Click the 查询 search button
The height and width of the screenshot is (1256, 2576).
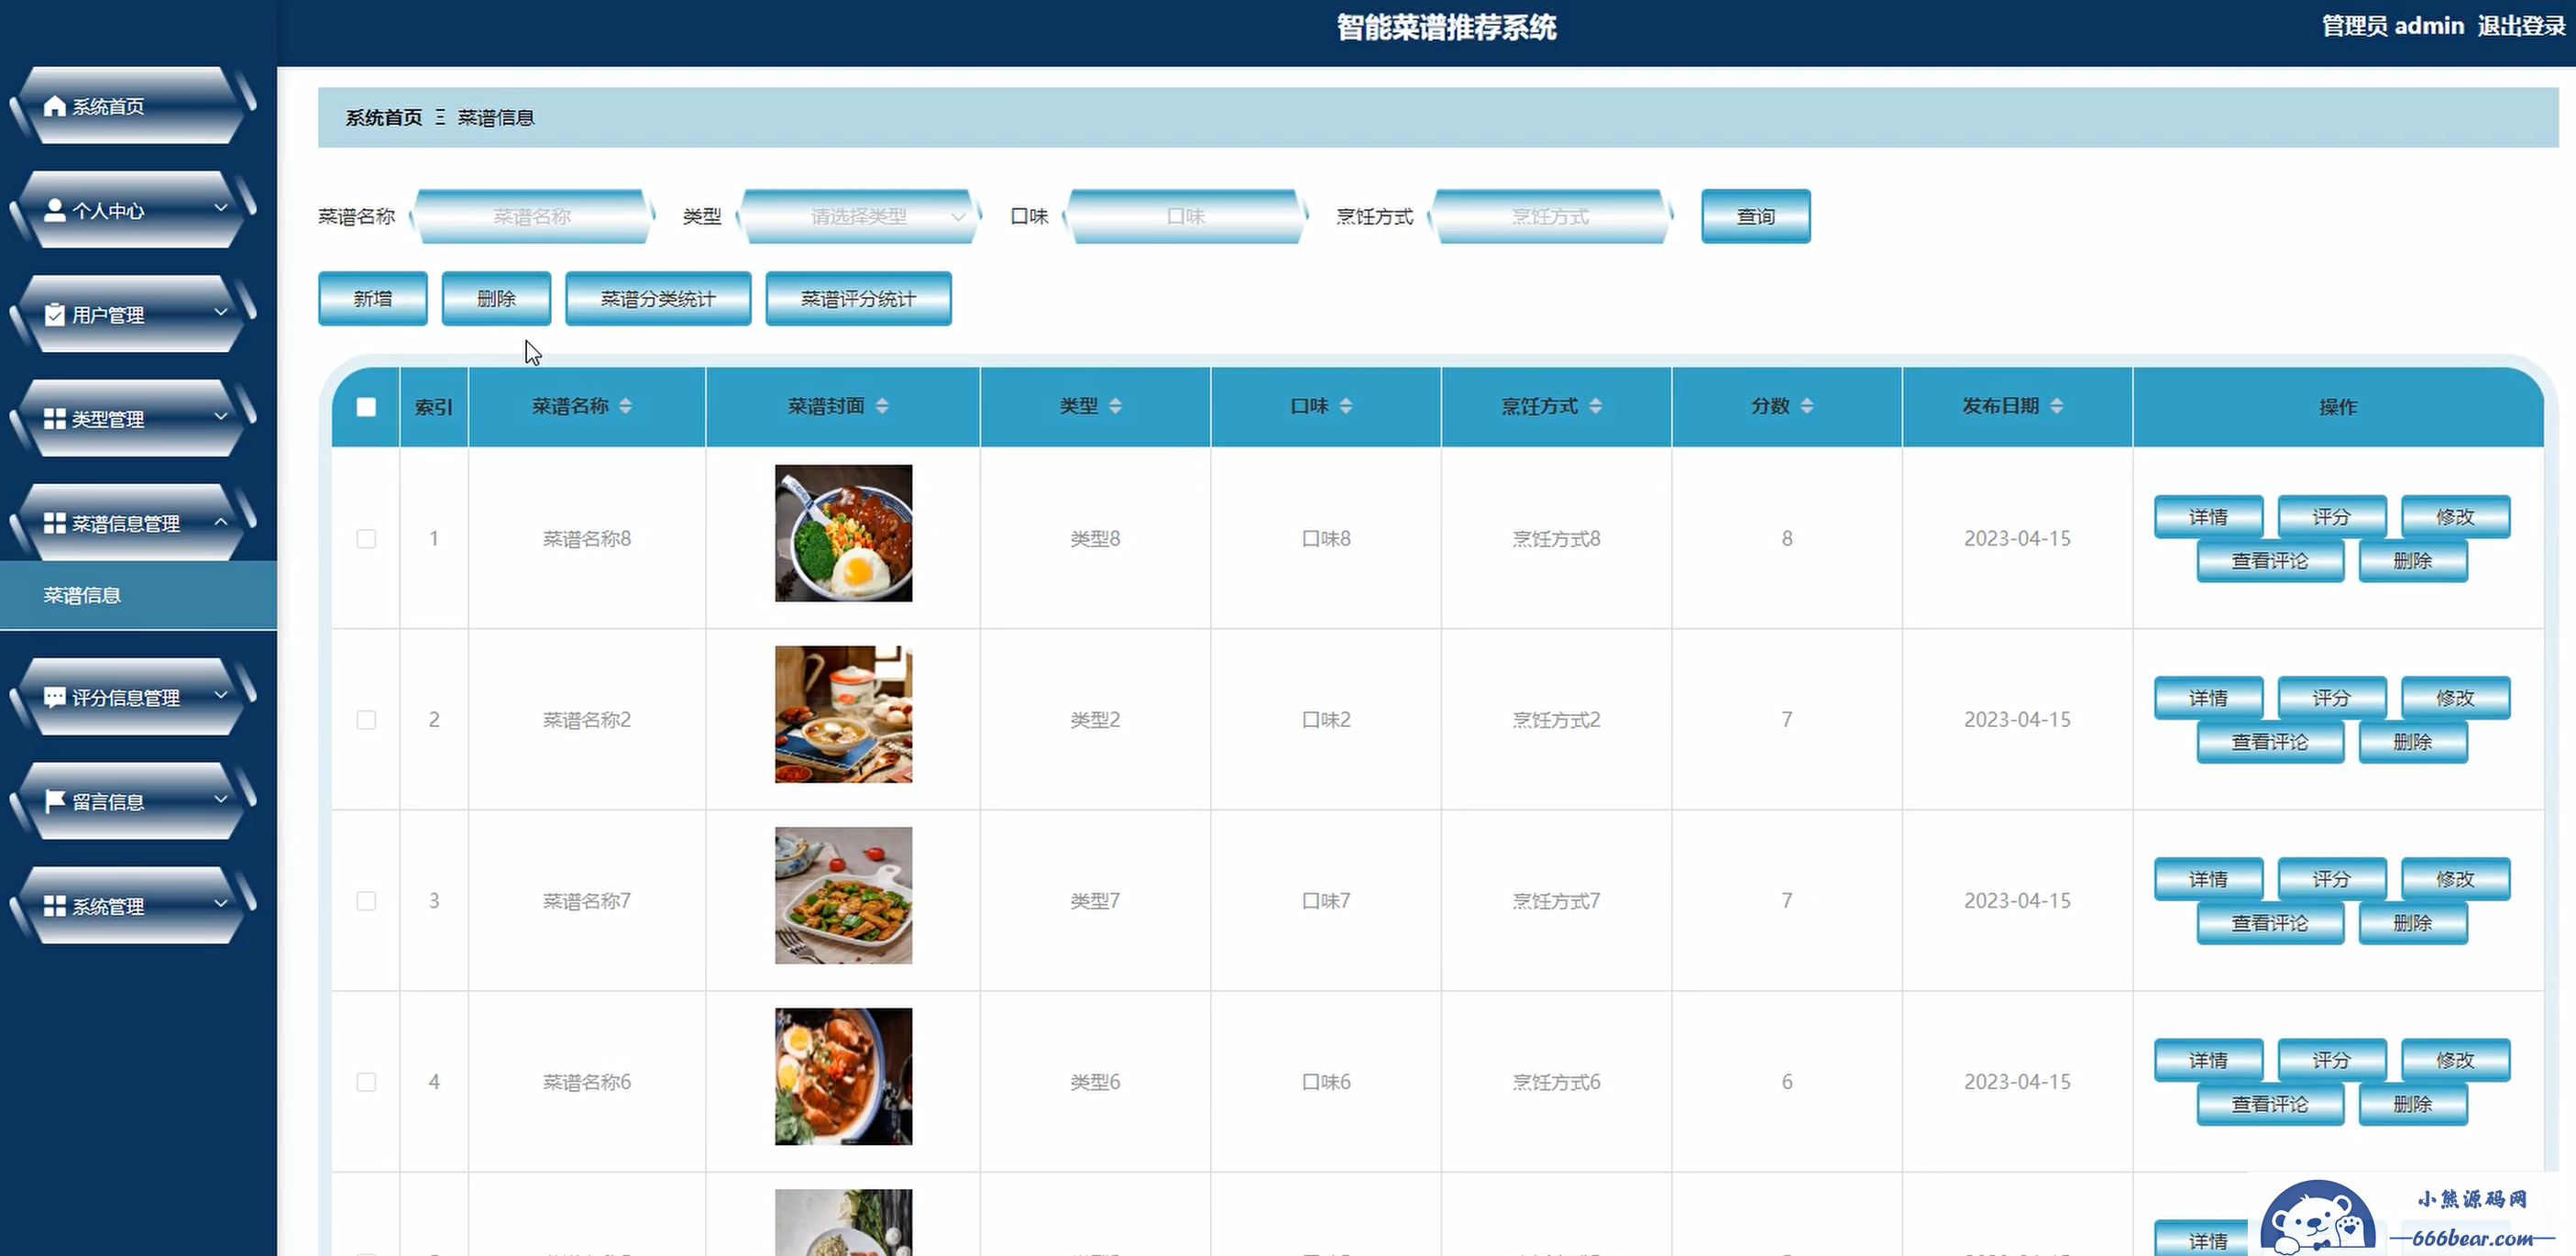[x=1755, y=216]
